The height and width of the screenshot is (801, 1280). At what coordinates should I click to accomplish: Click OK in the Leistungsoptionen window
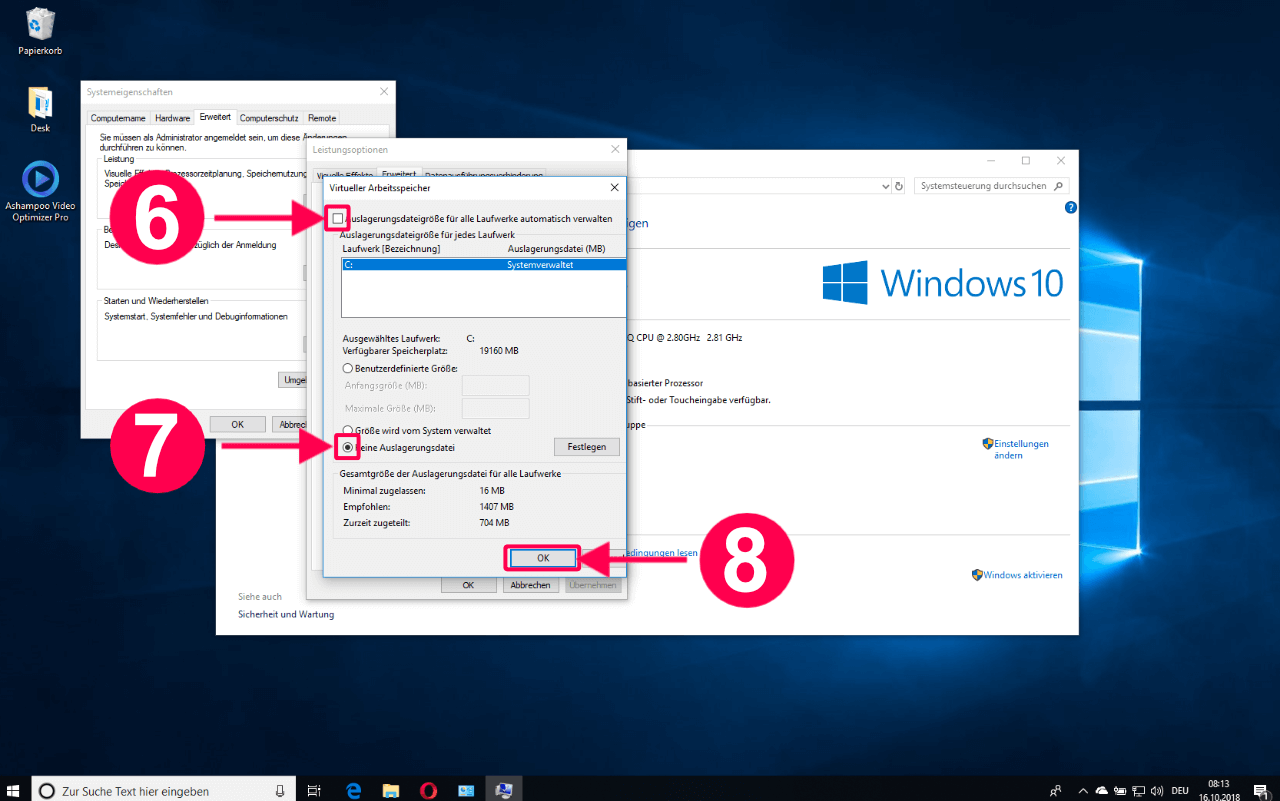pyautogui.click(x=468, y=585)
